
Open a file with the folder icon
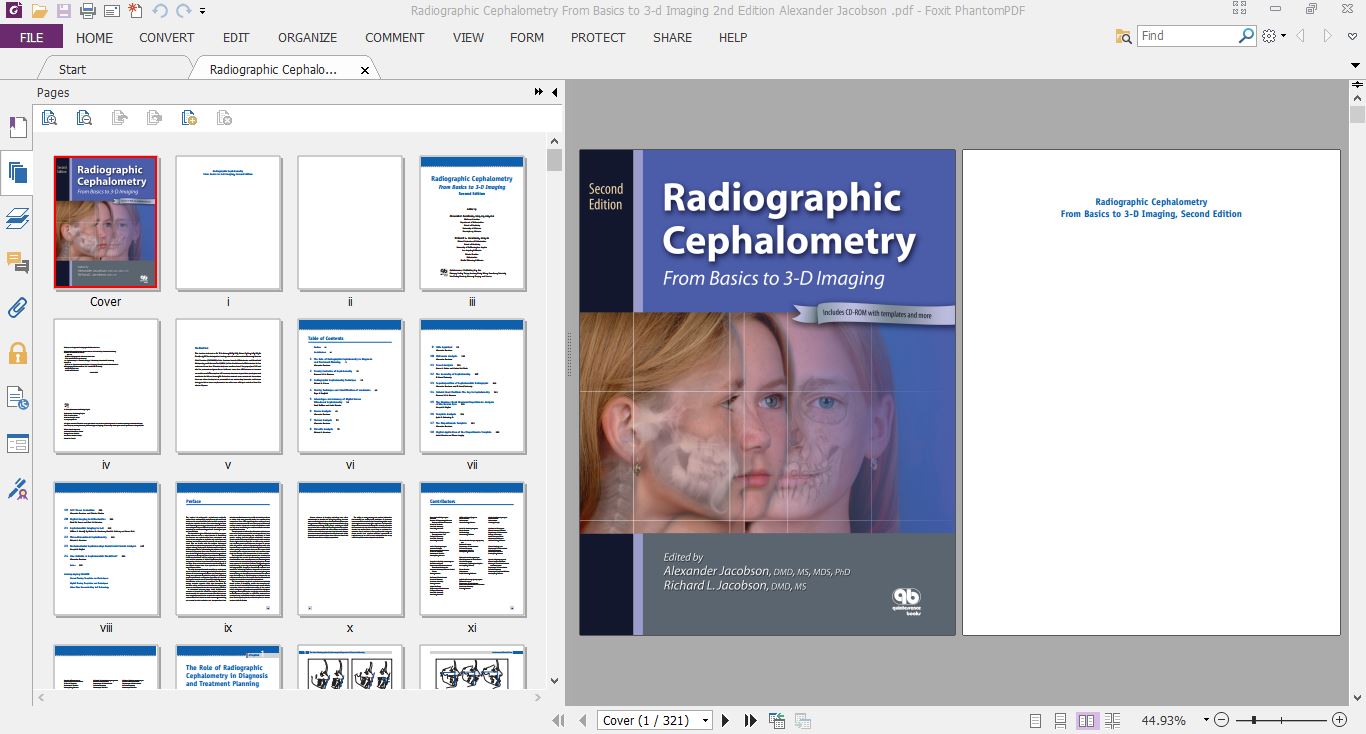click(x=39, y=11)
